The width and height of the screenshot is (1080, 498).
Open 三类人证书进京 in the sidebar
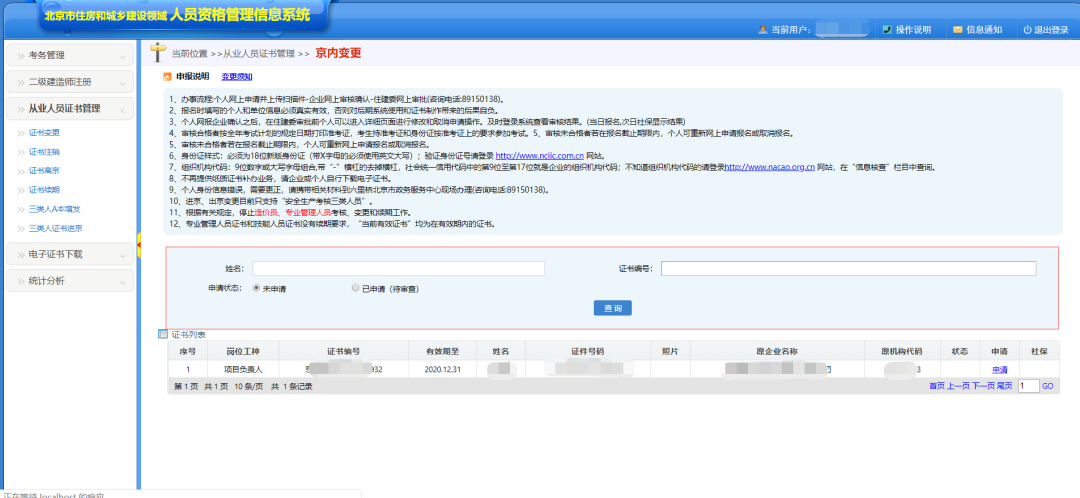[55, 228]
